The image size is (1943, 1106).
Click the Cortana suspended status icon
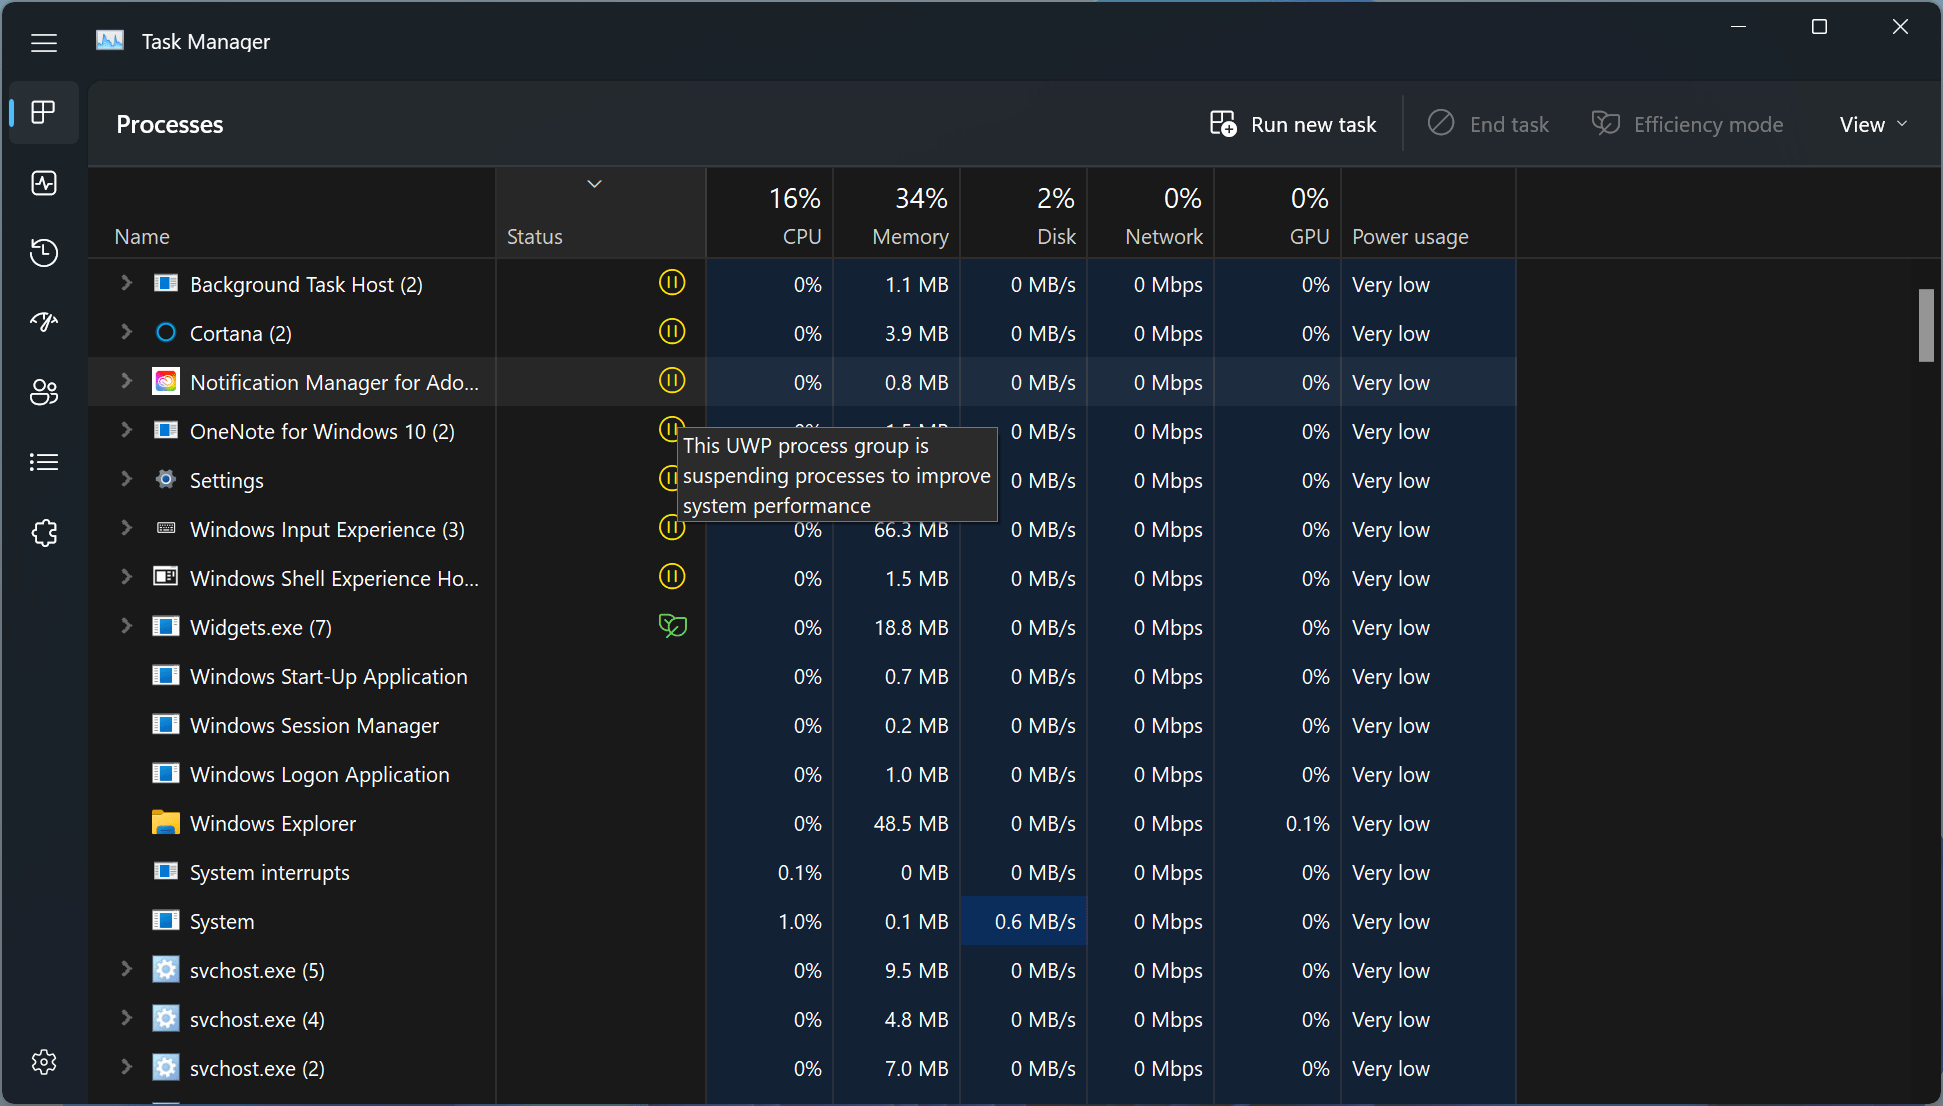[x=672, y=332]
